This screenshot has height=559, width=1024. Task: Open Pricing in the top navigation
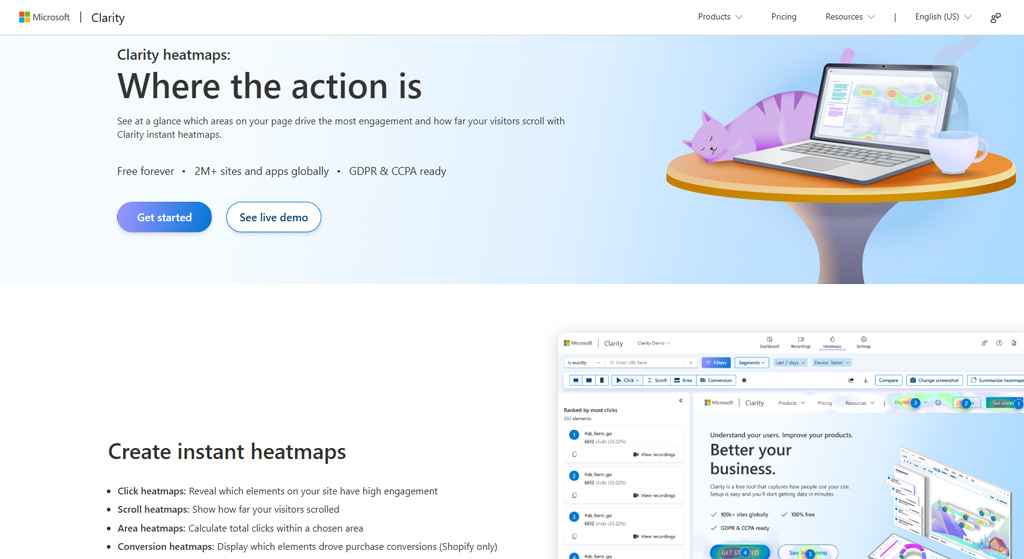coord(784,17)
